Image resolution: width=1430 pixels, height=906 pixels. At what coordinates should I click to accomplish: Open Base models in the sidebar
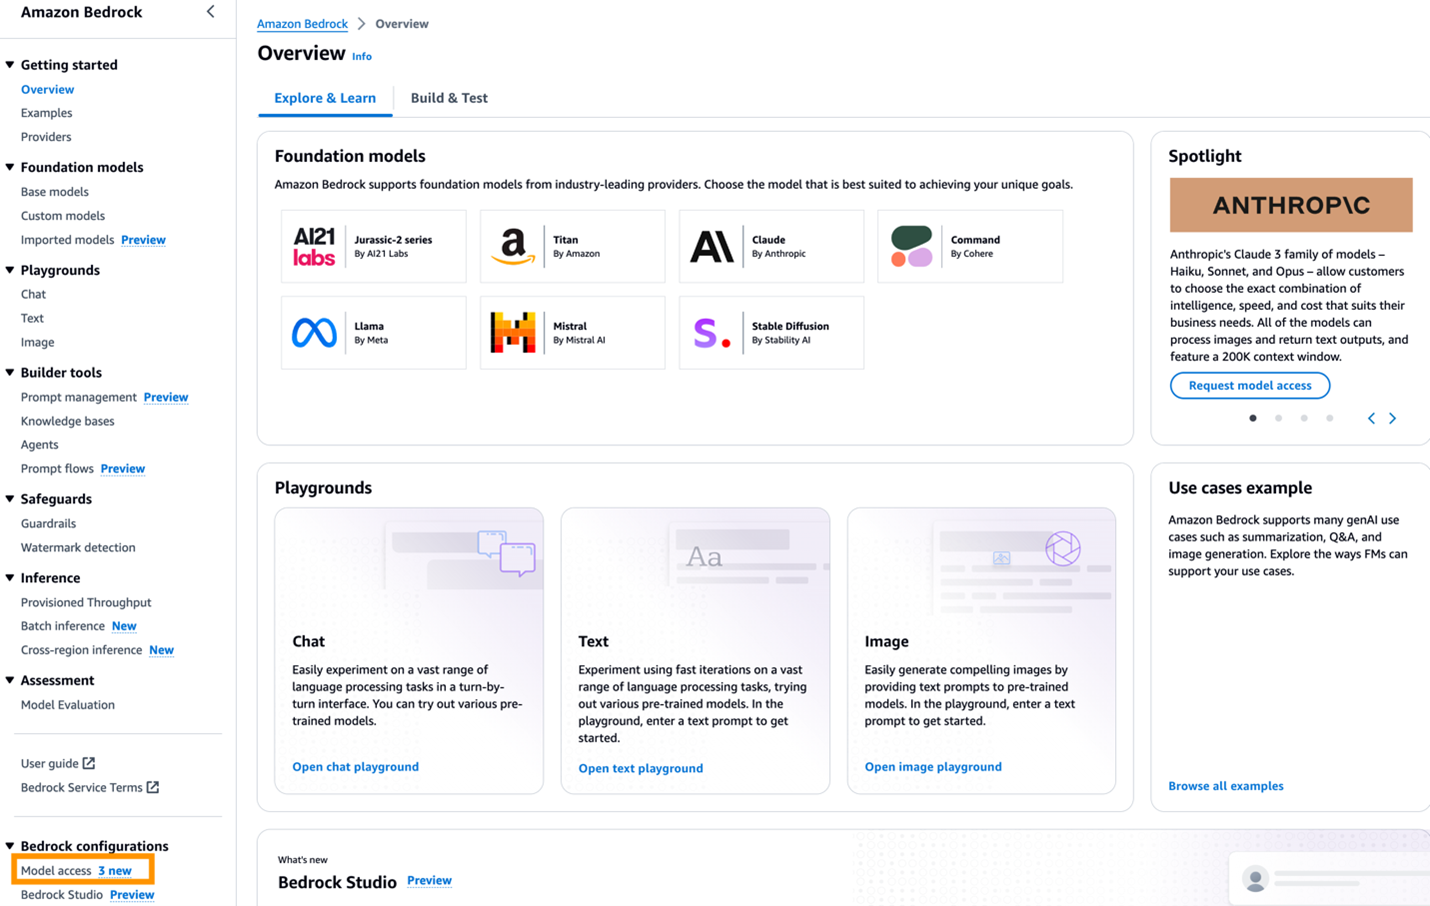pos(55,192)
